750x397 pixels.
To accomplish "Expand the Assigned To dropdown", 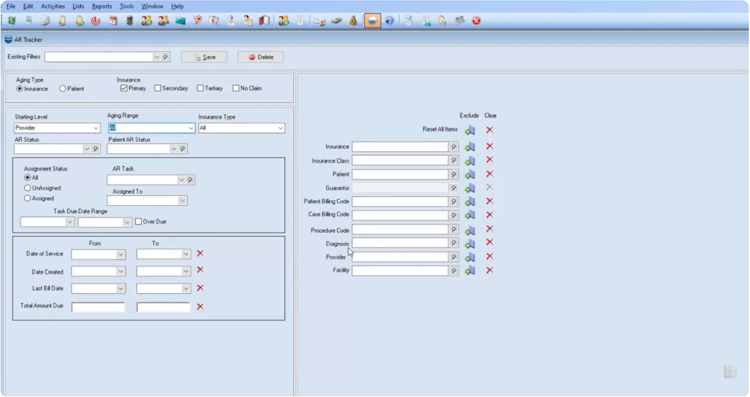I will tap(182, 201).
